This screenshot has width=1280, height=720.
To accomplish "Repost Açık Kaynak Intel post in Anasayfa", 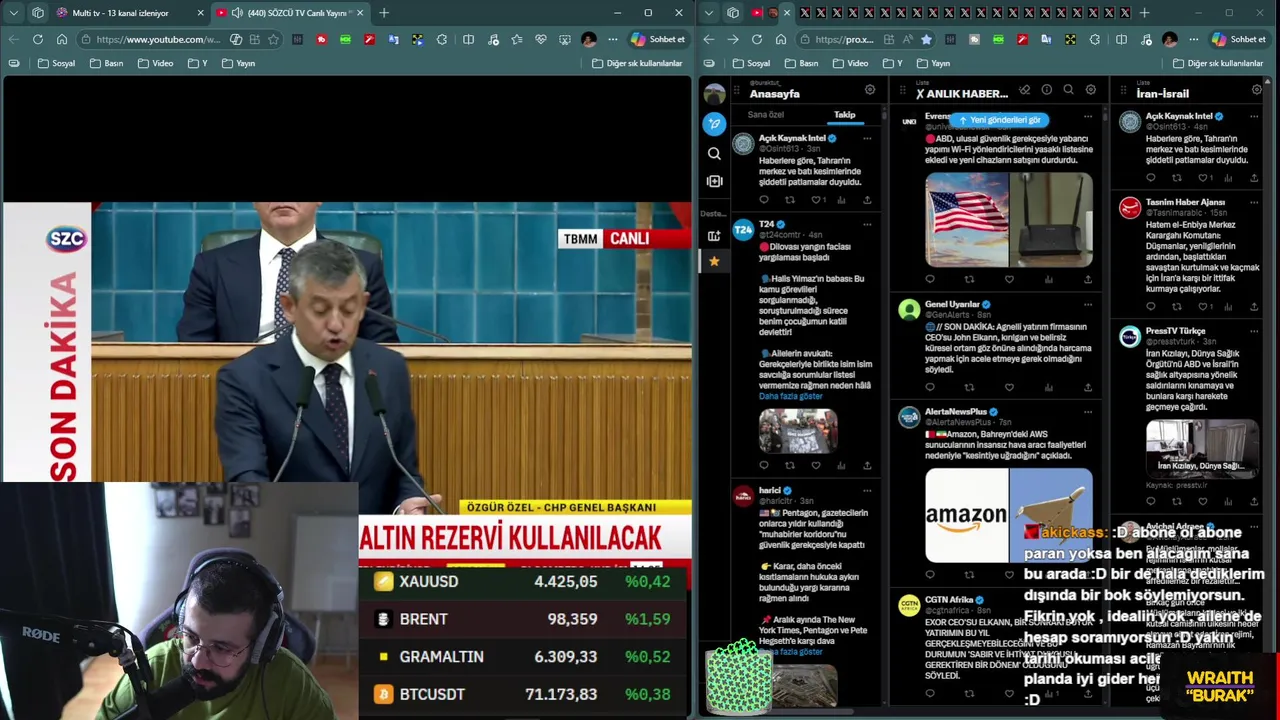I will click(x=790, y=200).
